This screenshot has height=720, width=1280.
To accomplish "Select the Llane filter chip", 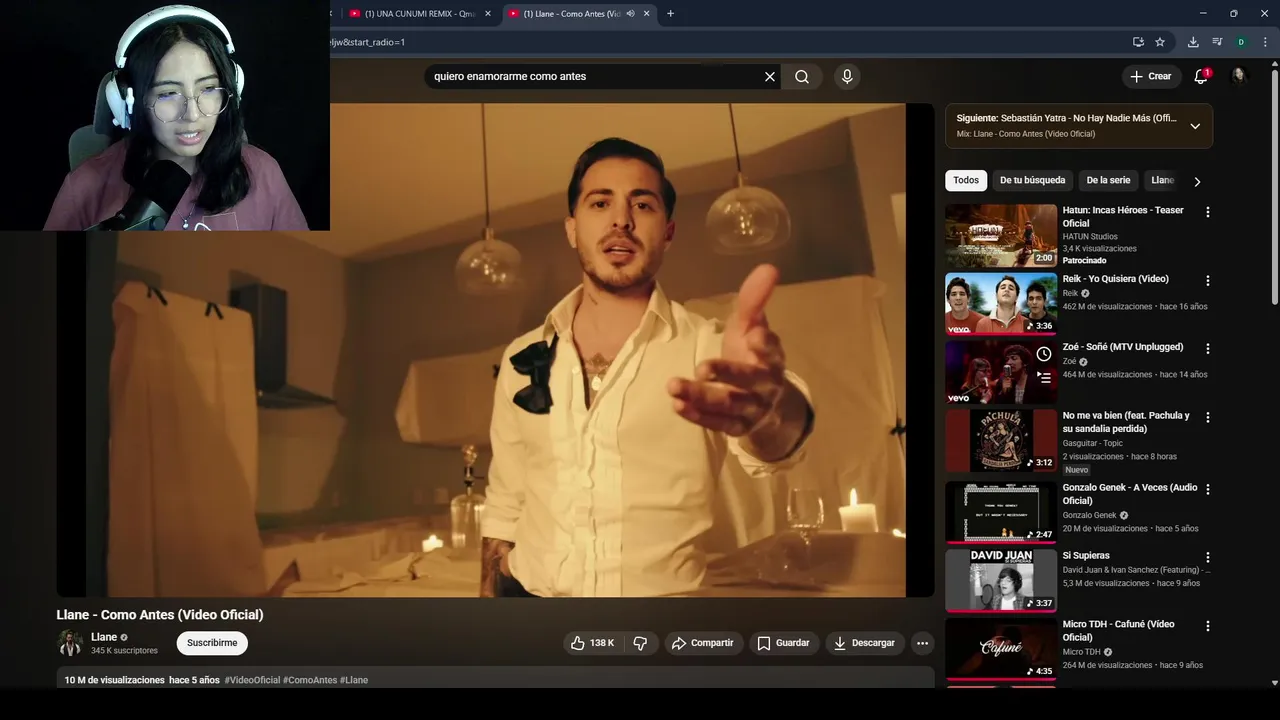I will (x=1162, y=180).
